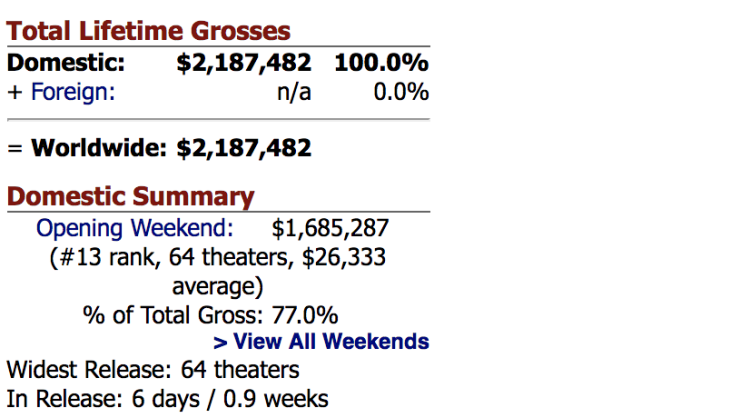The width and height of the screenshot is (750, 418).
Task: Click the word average below the rank line
Action: pos(218,286)
